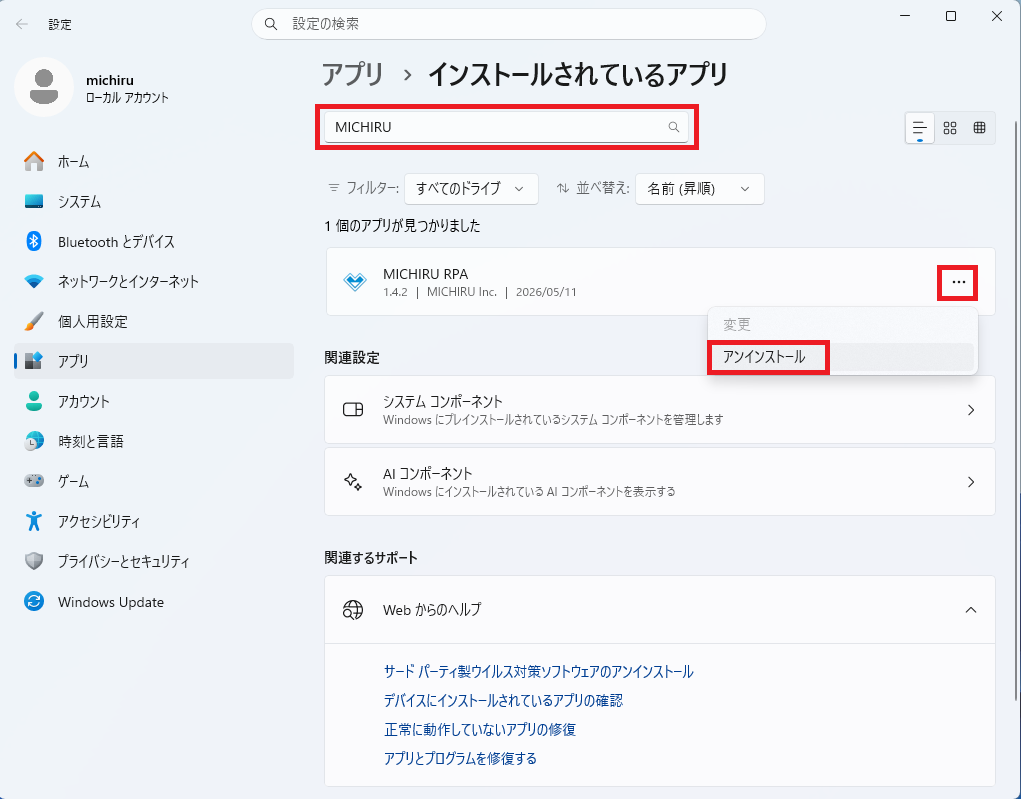Open the 名前 (昇順) sort dropdown

coord(699,189)
